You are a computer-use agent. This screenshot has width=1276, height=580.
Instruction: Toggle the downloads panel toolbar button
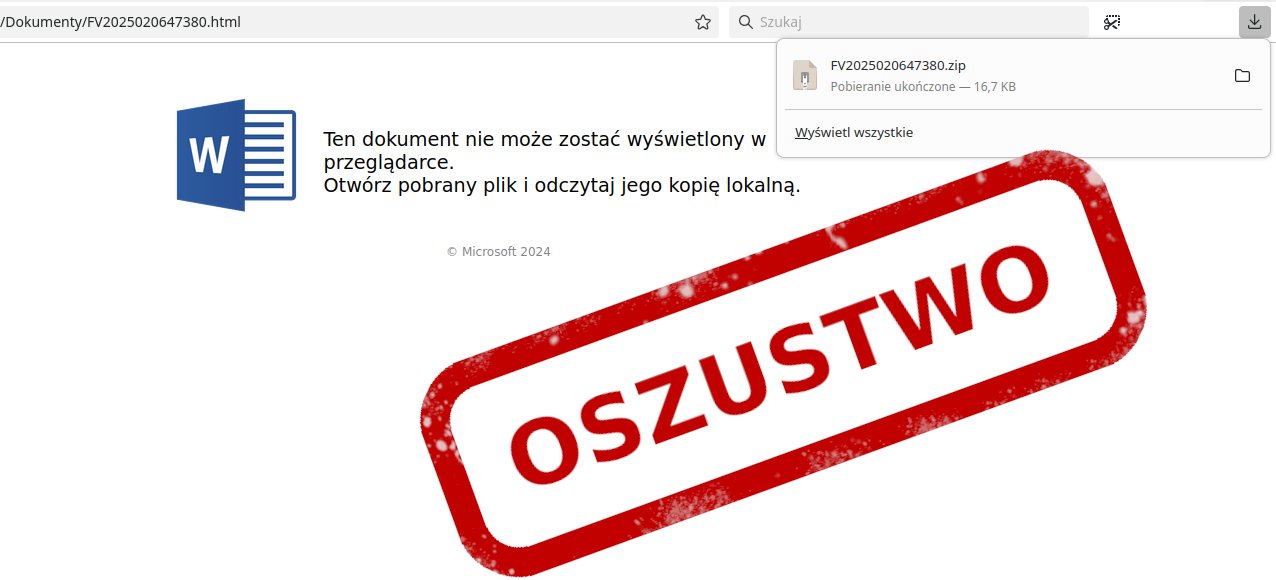(1254, 22)
